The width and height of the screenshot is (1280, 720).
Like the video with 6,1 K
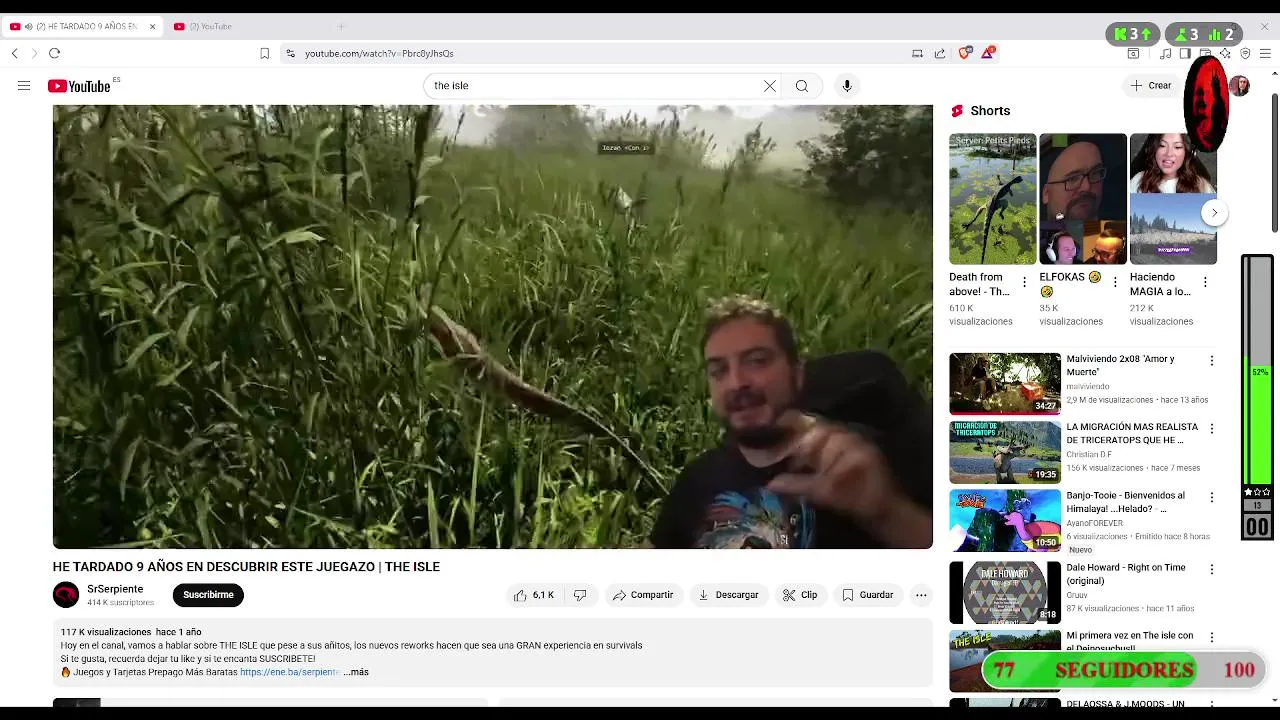[534, 595]
